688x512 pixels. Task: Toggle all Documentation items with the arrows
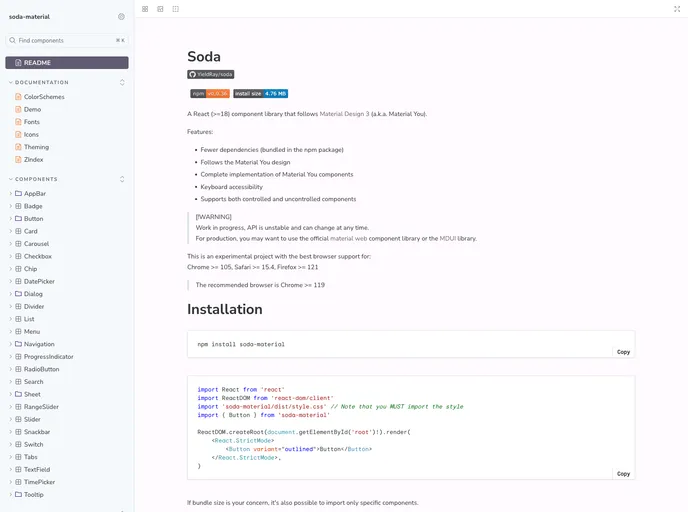[x=122, y=82]
